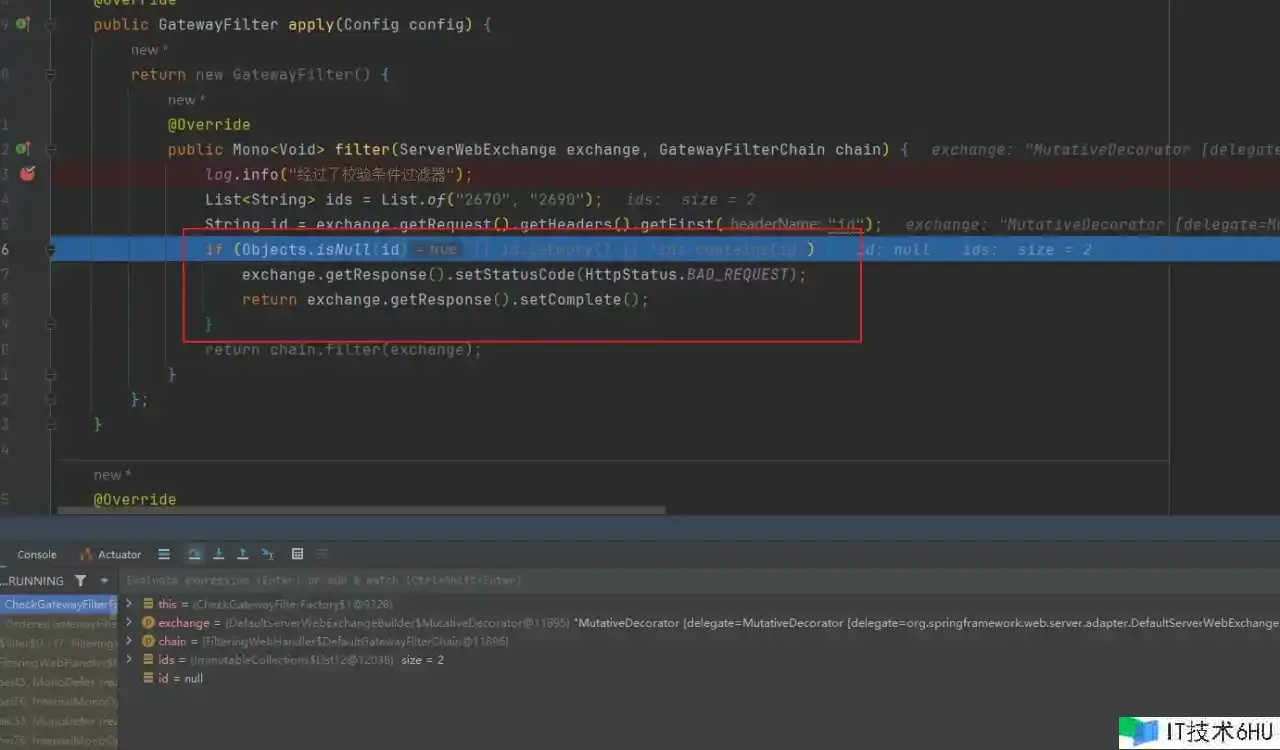1280x750 pixels.
Task: Select the CheckGatewayFilterFactory stack frame
Action: coord(56,605)
